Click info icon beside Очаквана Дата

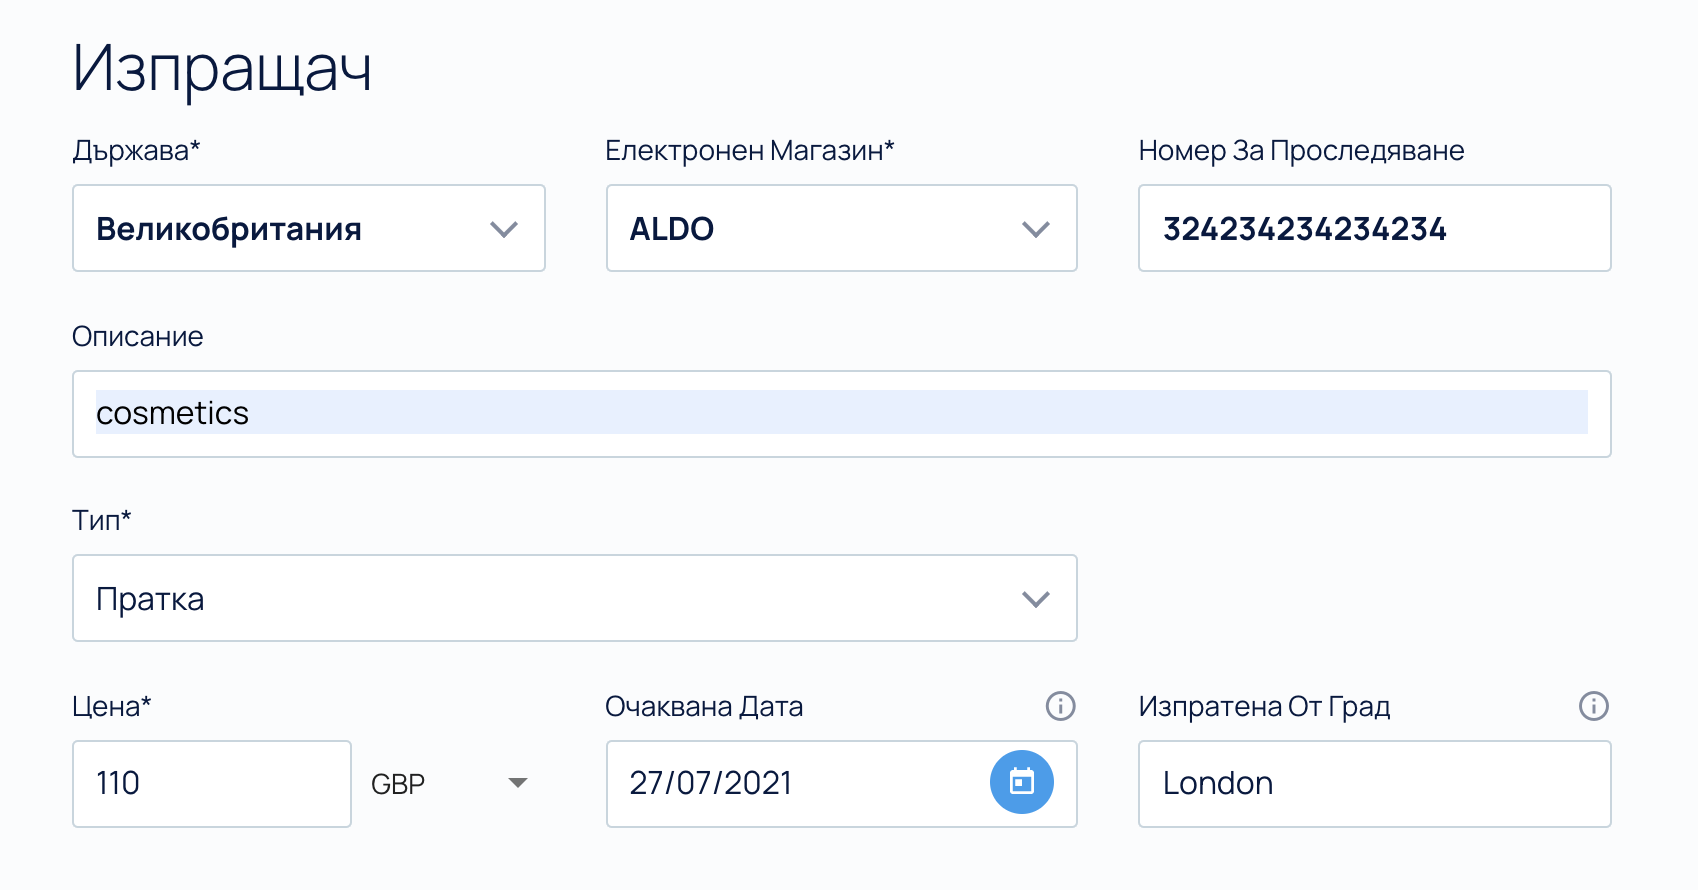pos(1060,706)
